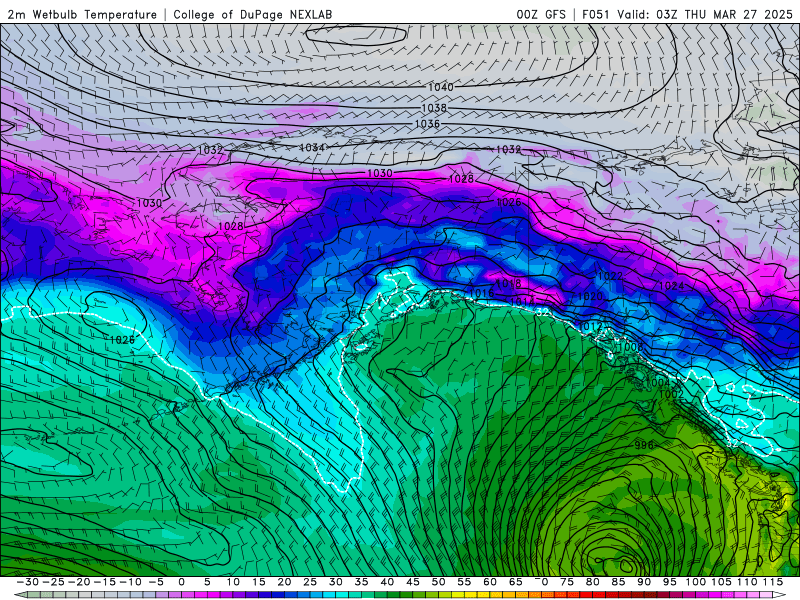Select the 1036 isobar label
Screen dimensions: 800x600
point(427,124)
